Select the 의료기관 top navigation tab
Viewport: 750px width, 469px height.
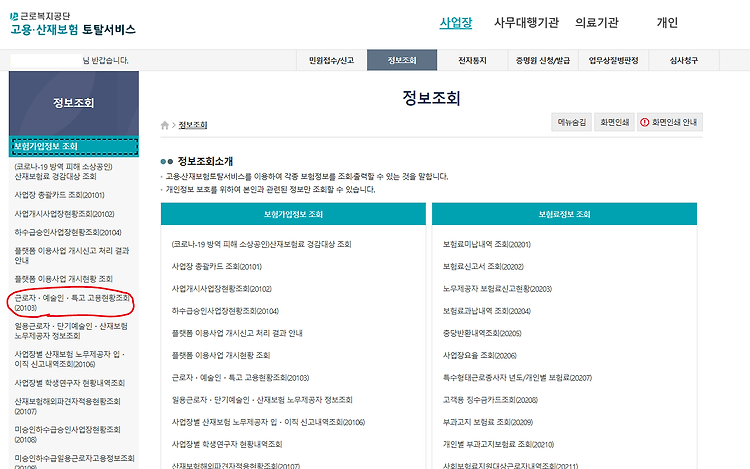pos(596,22)
